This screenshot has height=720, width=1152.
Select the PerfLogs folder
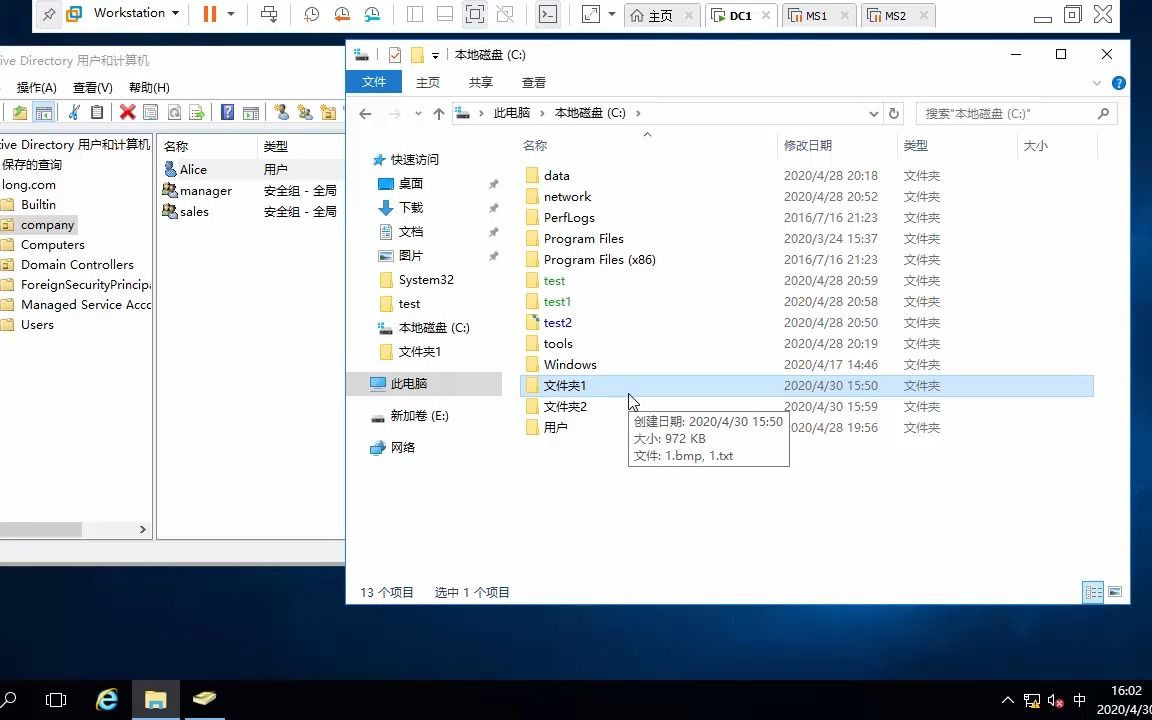pyautogui.click(x=569, y=217)
